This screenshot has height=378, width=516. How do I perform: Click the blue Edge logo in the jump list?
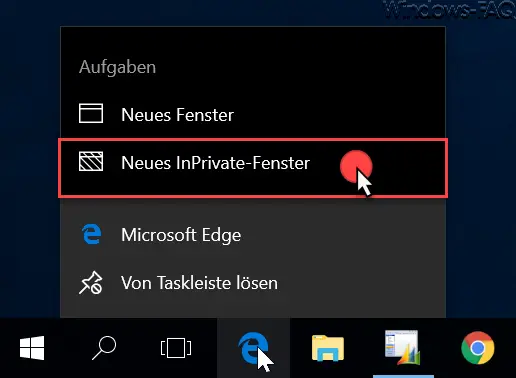tap(92, 234)
